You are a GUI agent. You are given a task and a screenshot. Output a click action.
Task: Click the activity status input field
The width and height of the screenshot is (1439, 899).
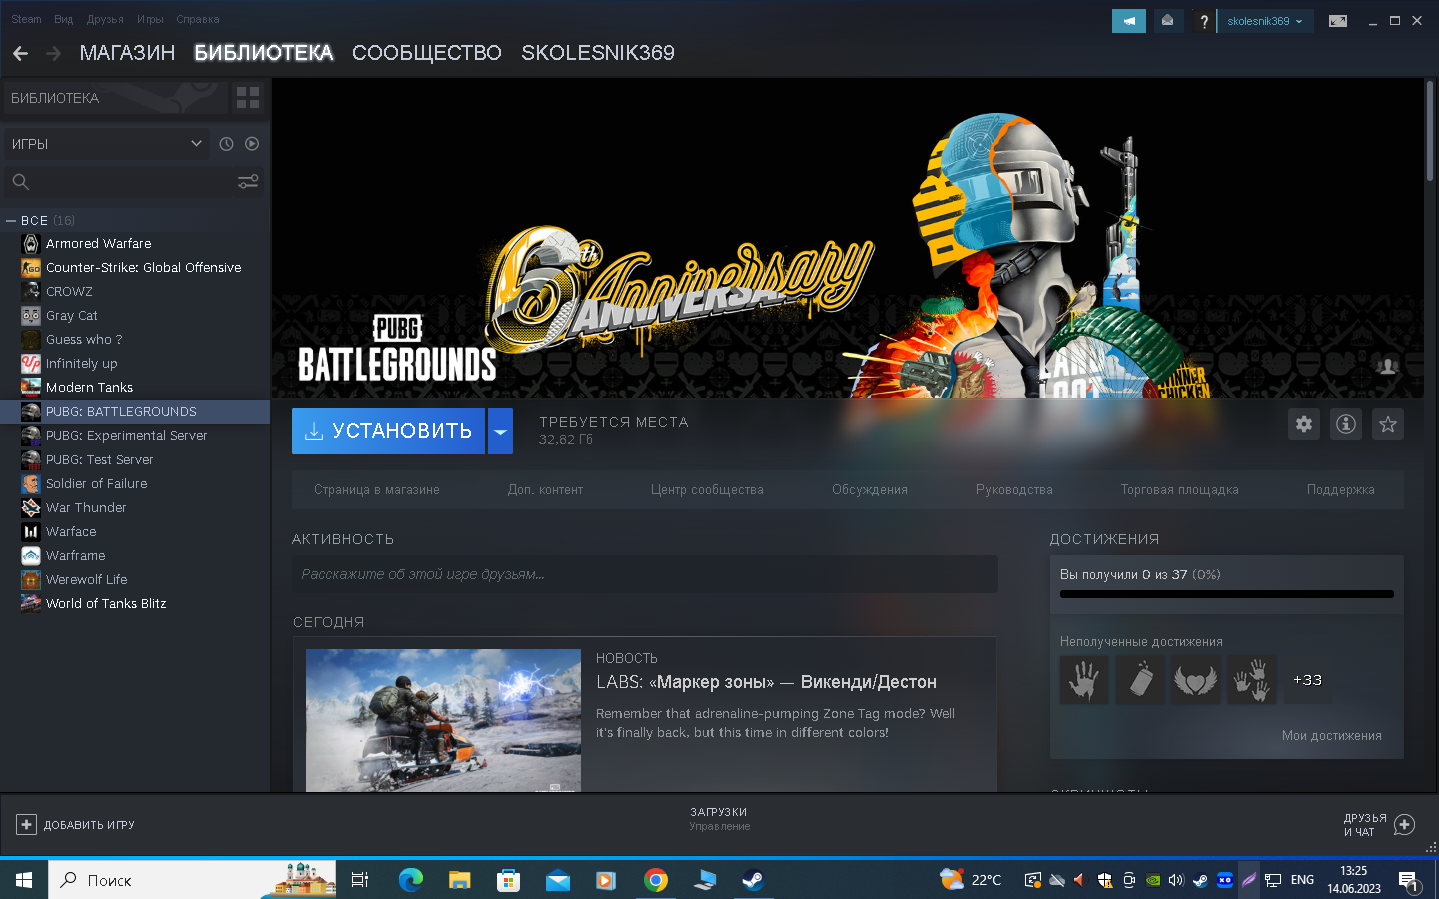(x=645, y=574)
